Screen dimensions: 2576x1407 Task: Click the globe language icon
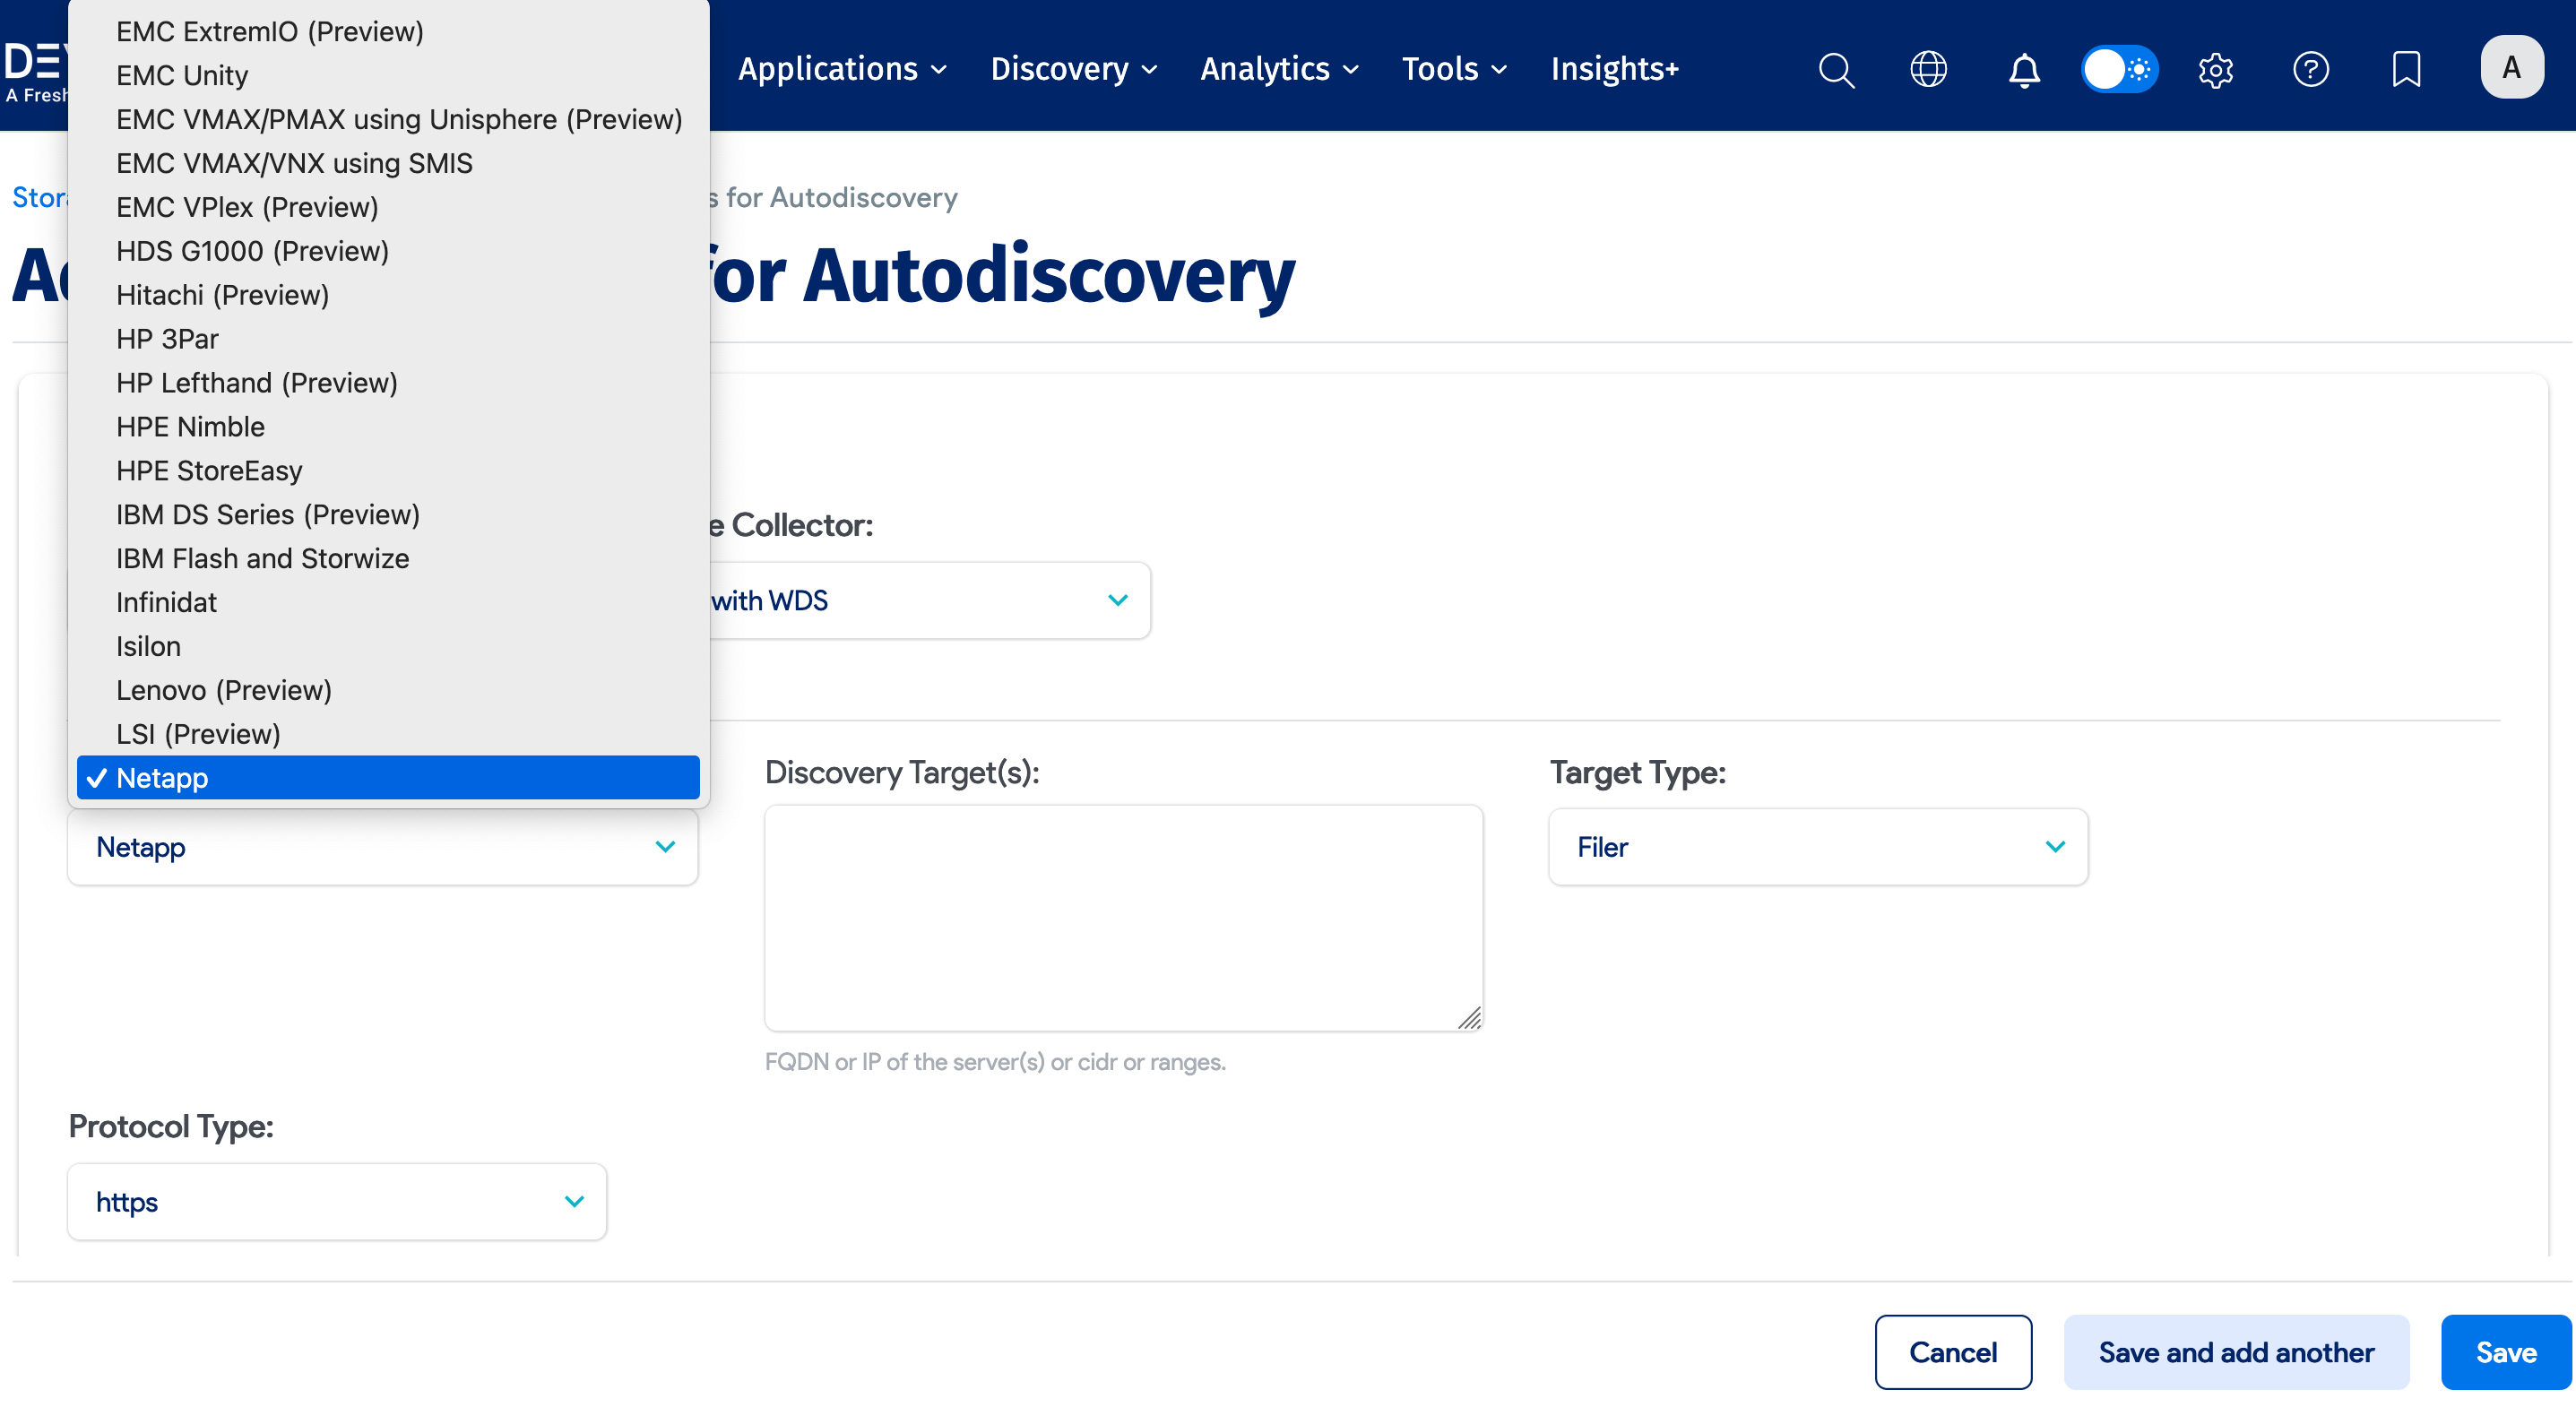[x=1929, y=69]
